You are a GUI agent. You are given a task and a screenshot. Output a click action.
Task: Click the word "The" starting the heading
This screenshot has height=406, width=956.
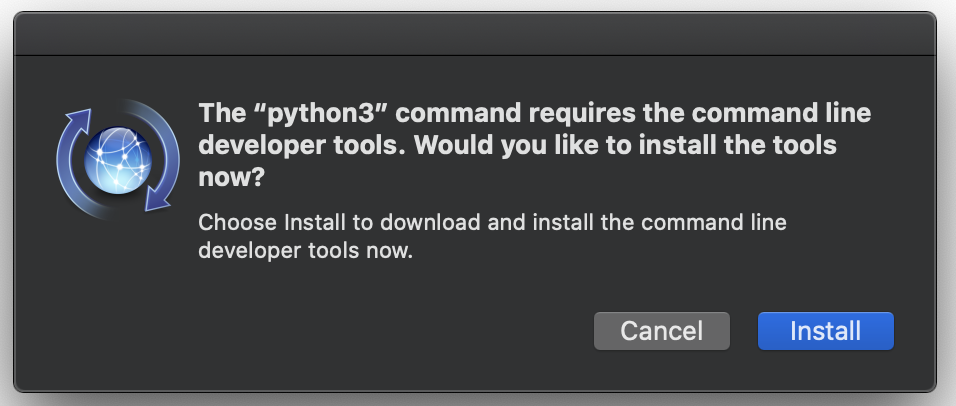coord(222,113)
